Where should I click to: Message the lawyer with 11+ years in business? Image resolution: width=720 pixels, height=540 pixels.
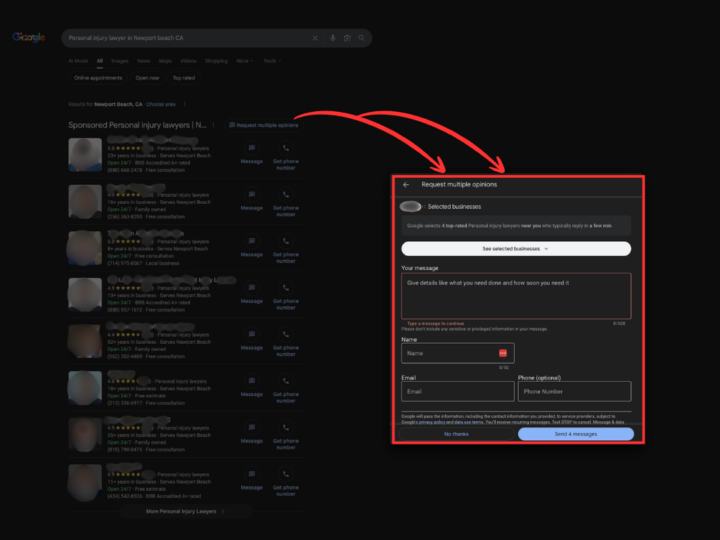[252, 480]
